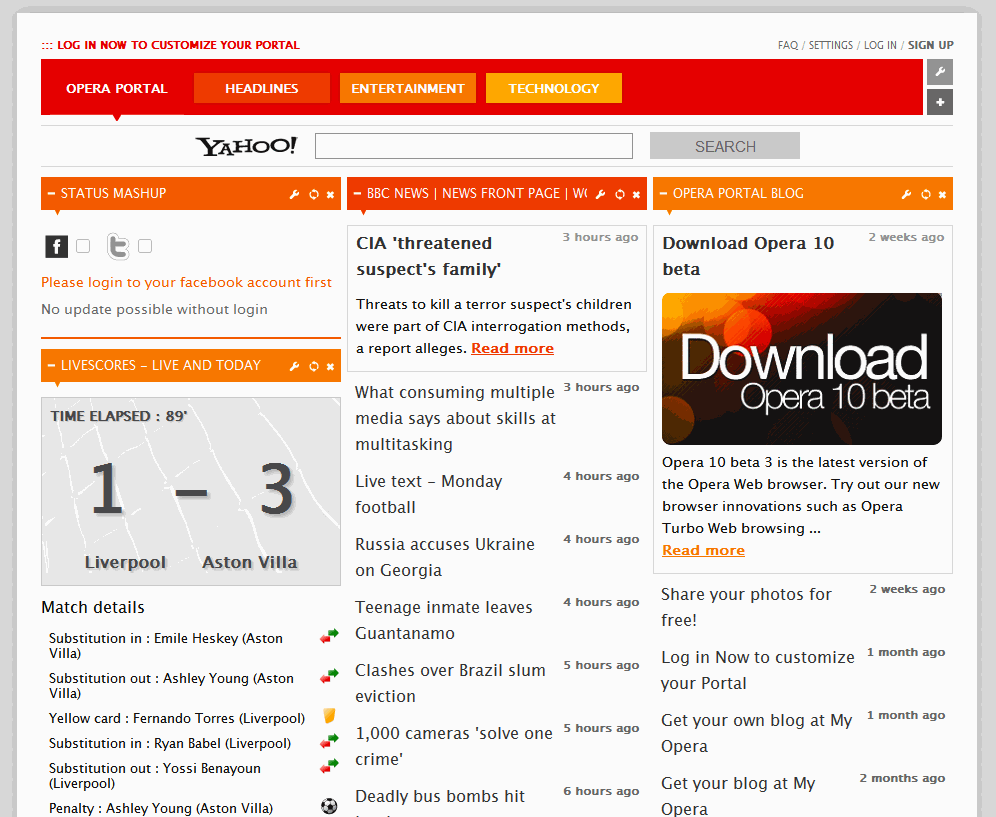This screenshot has width=996, height=817.
Task: Open the Opera Portal Blog widget settings wrench
Action: [x=906, y=194]
